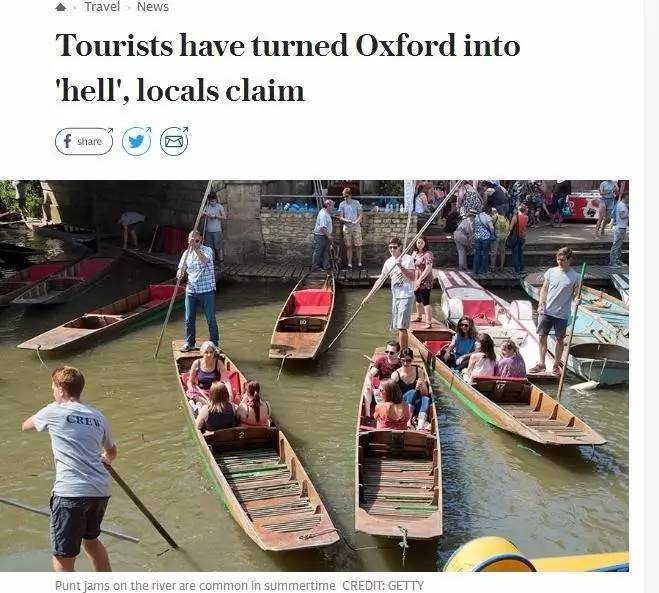Go to the News section breadcrumb
This screenshot has height=593, width=659.
[153, 7]
